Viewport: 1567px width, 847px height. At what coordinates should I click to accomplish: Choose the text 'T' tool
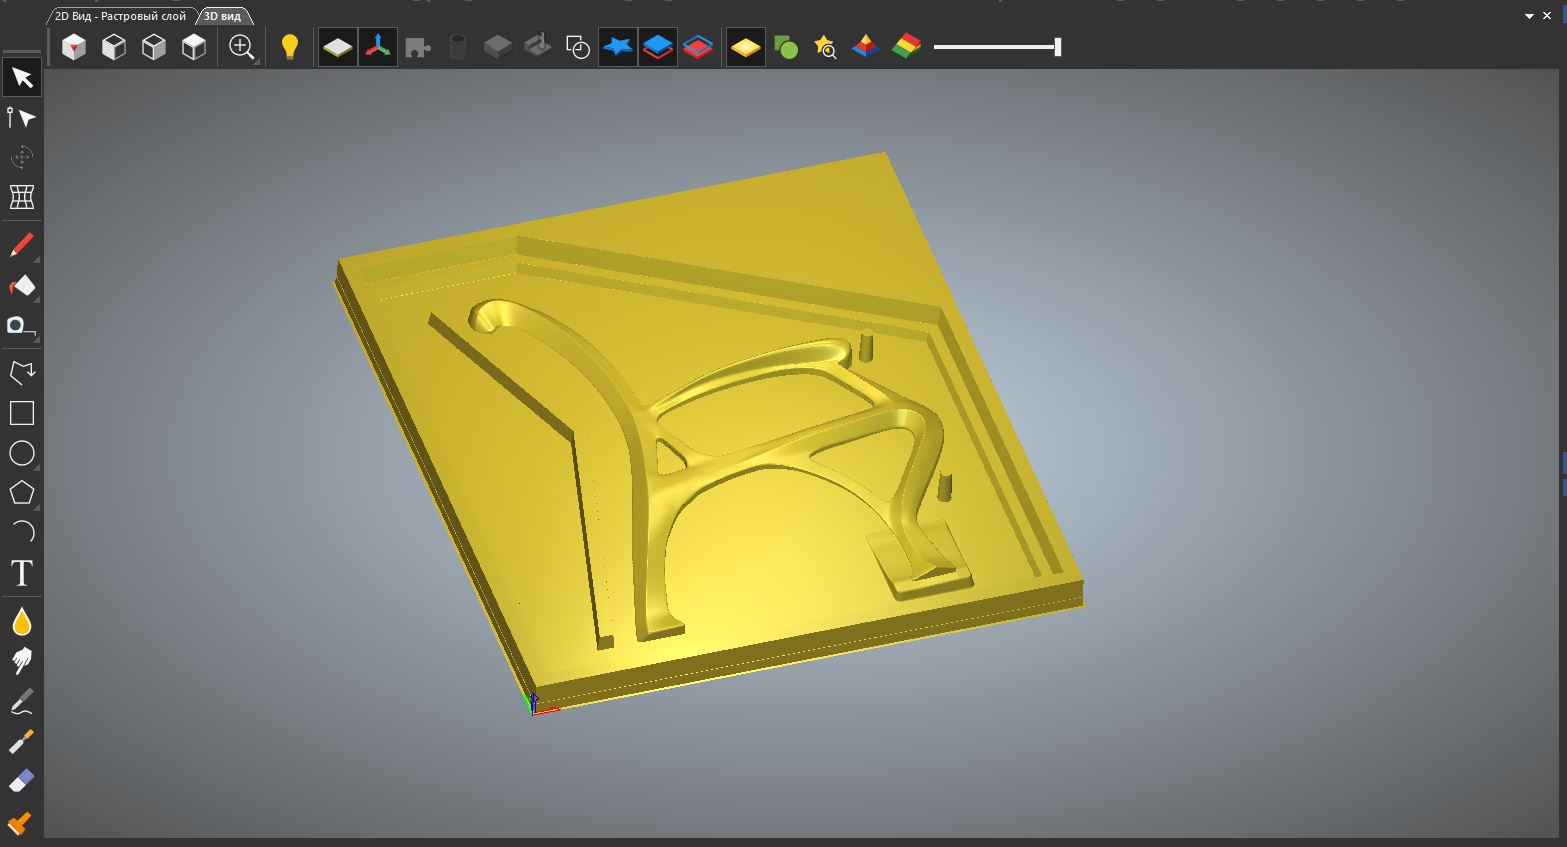point(22,573)
